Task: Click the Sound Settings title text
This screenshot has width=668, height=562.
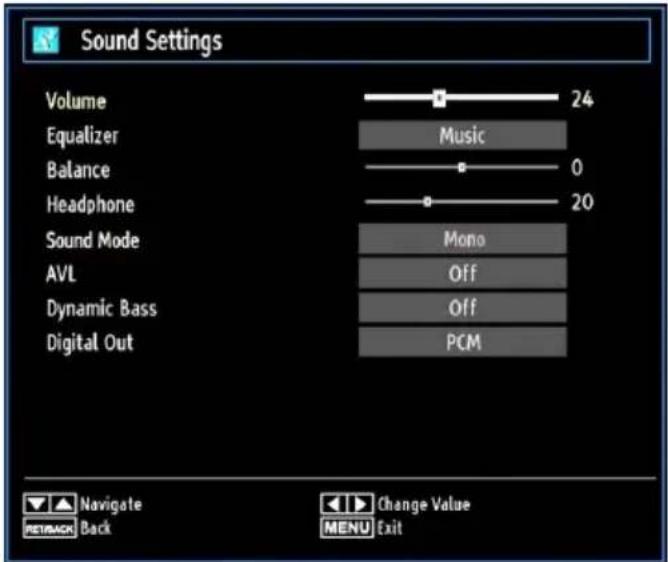Action: [x=151, y=41]
